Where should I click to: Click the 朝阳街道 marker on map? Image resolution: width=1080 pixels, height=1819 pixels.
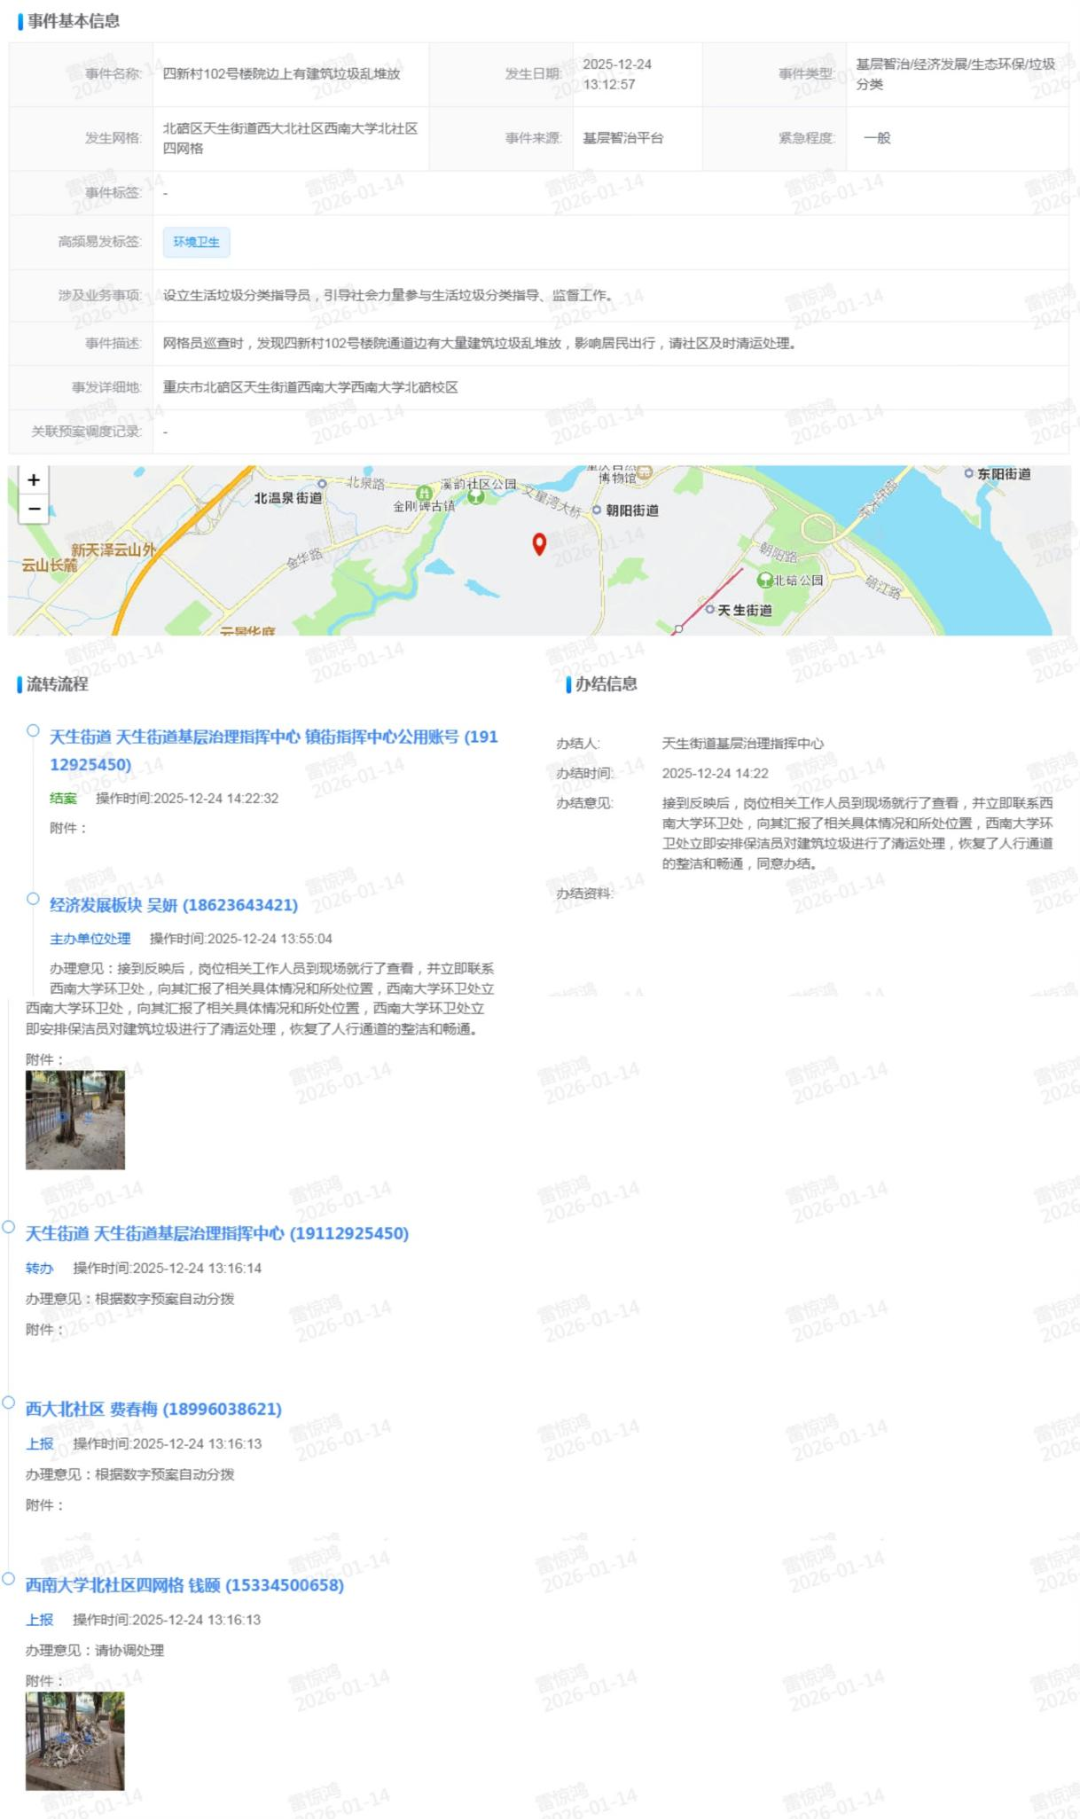[597, 510]
